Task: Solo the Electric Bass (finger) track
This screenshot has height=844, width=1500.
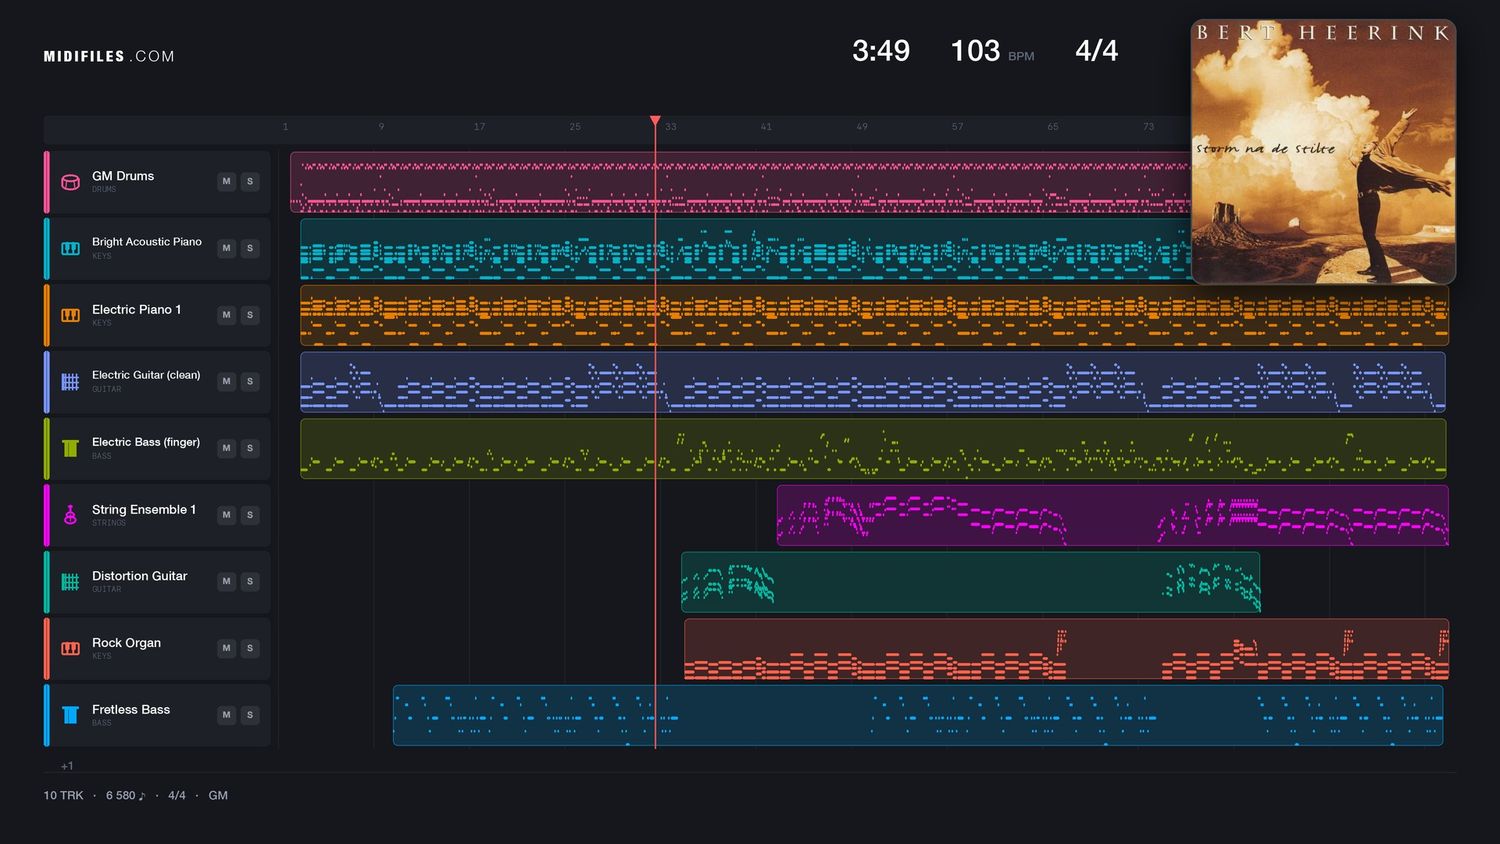Action: tap(250, 448)
